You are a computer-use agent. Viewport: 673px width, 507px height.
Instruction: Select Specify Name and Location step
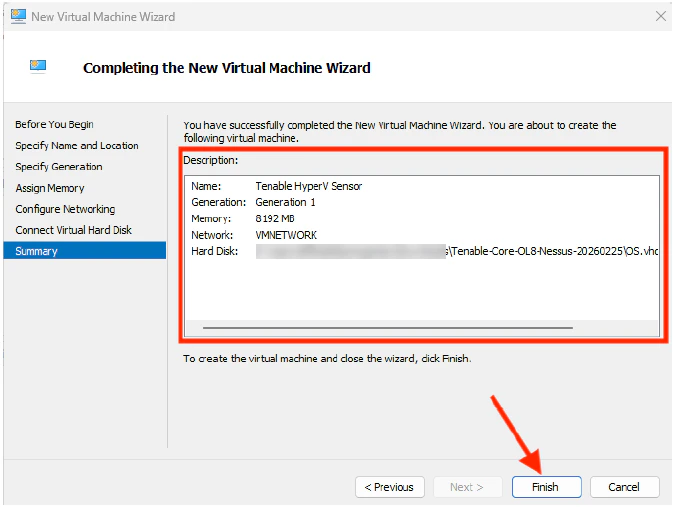77,146
